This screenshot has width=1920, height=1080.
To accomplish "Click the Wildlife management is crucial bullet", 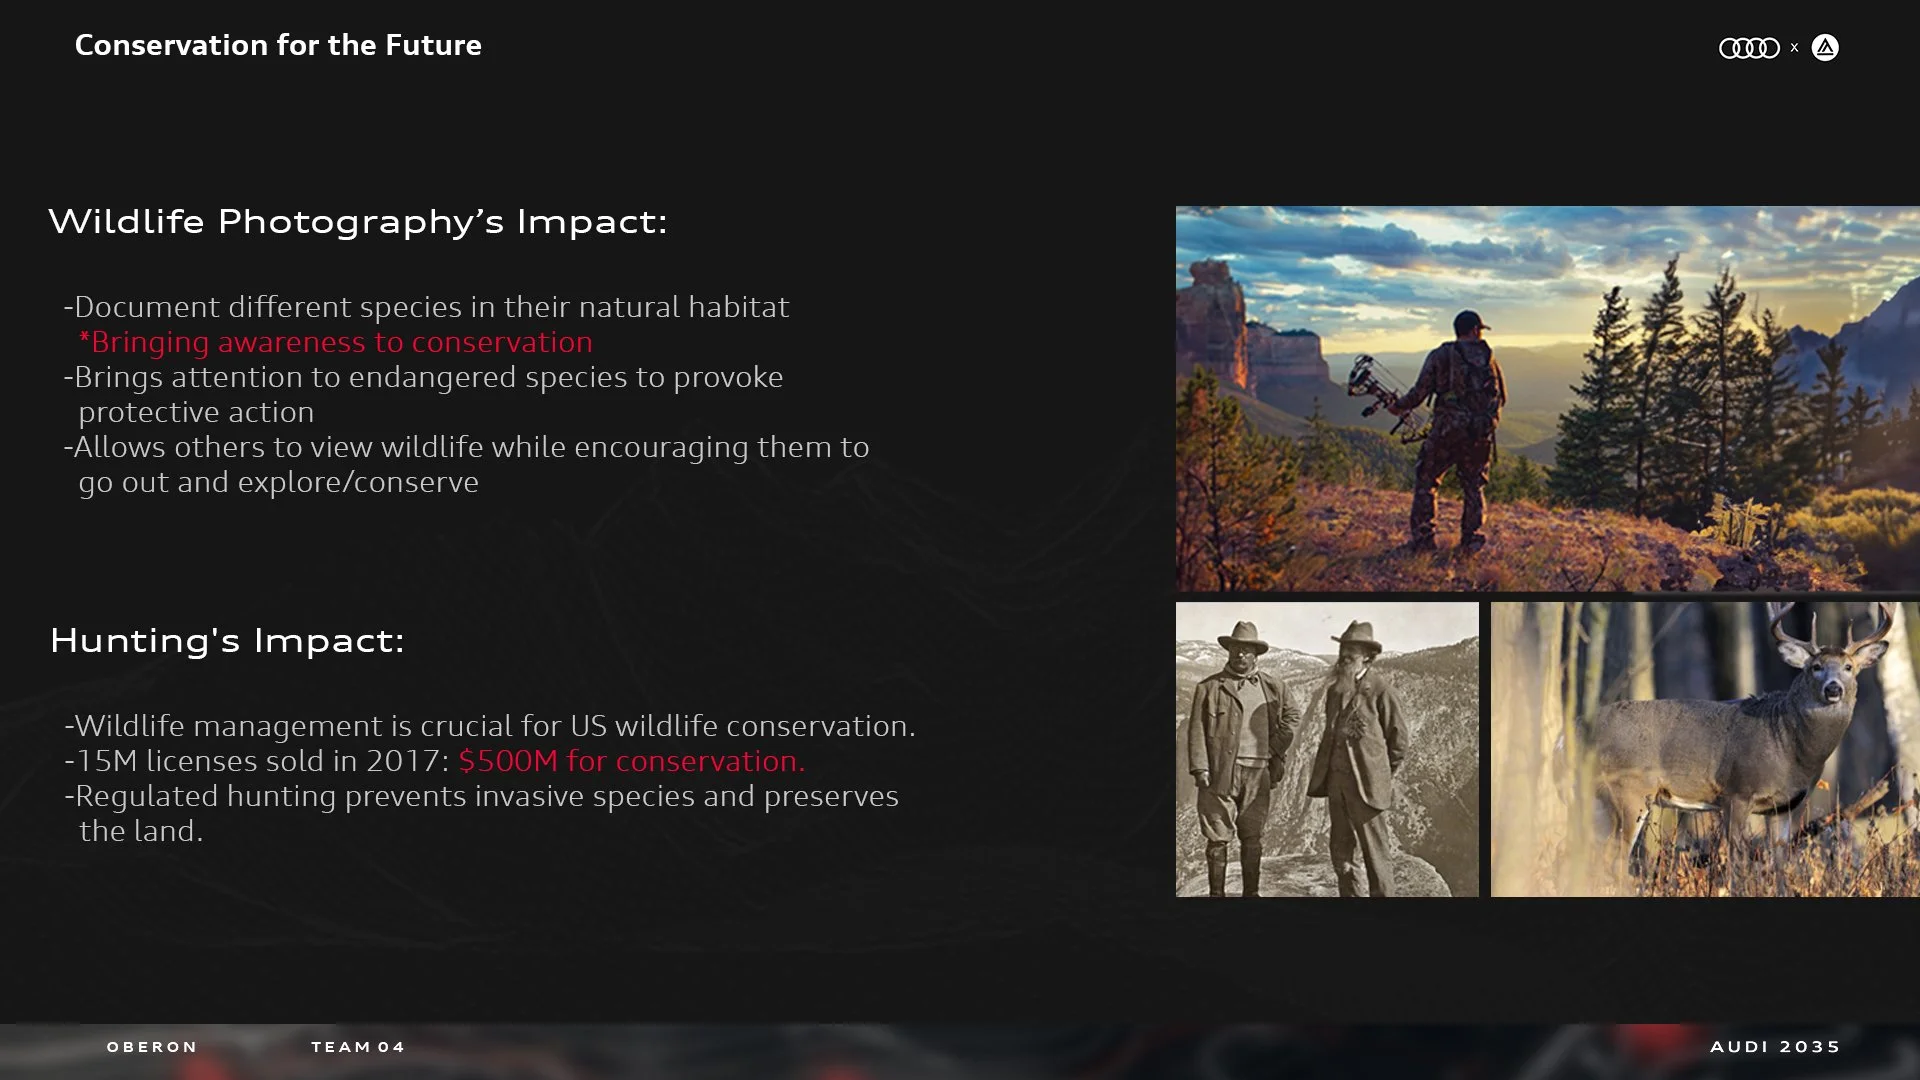I will [x=490, y=726].
